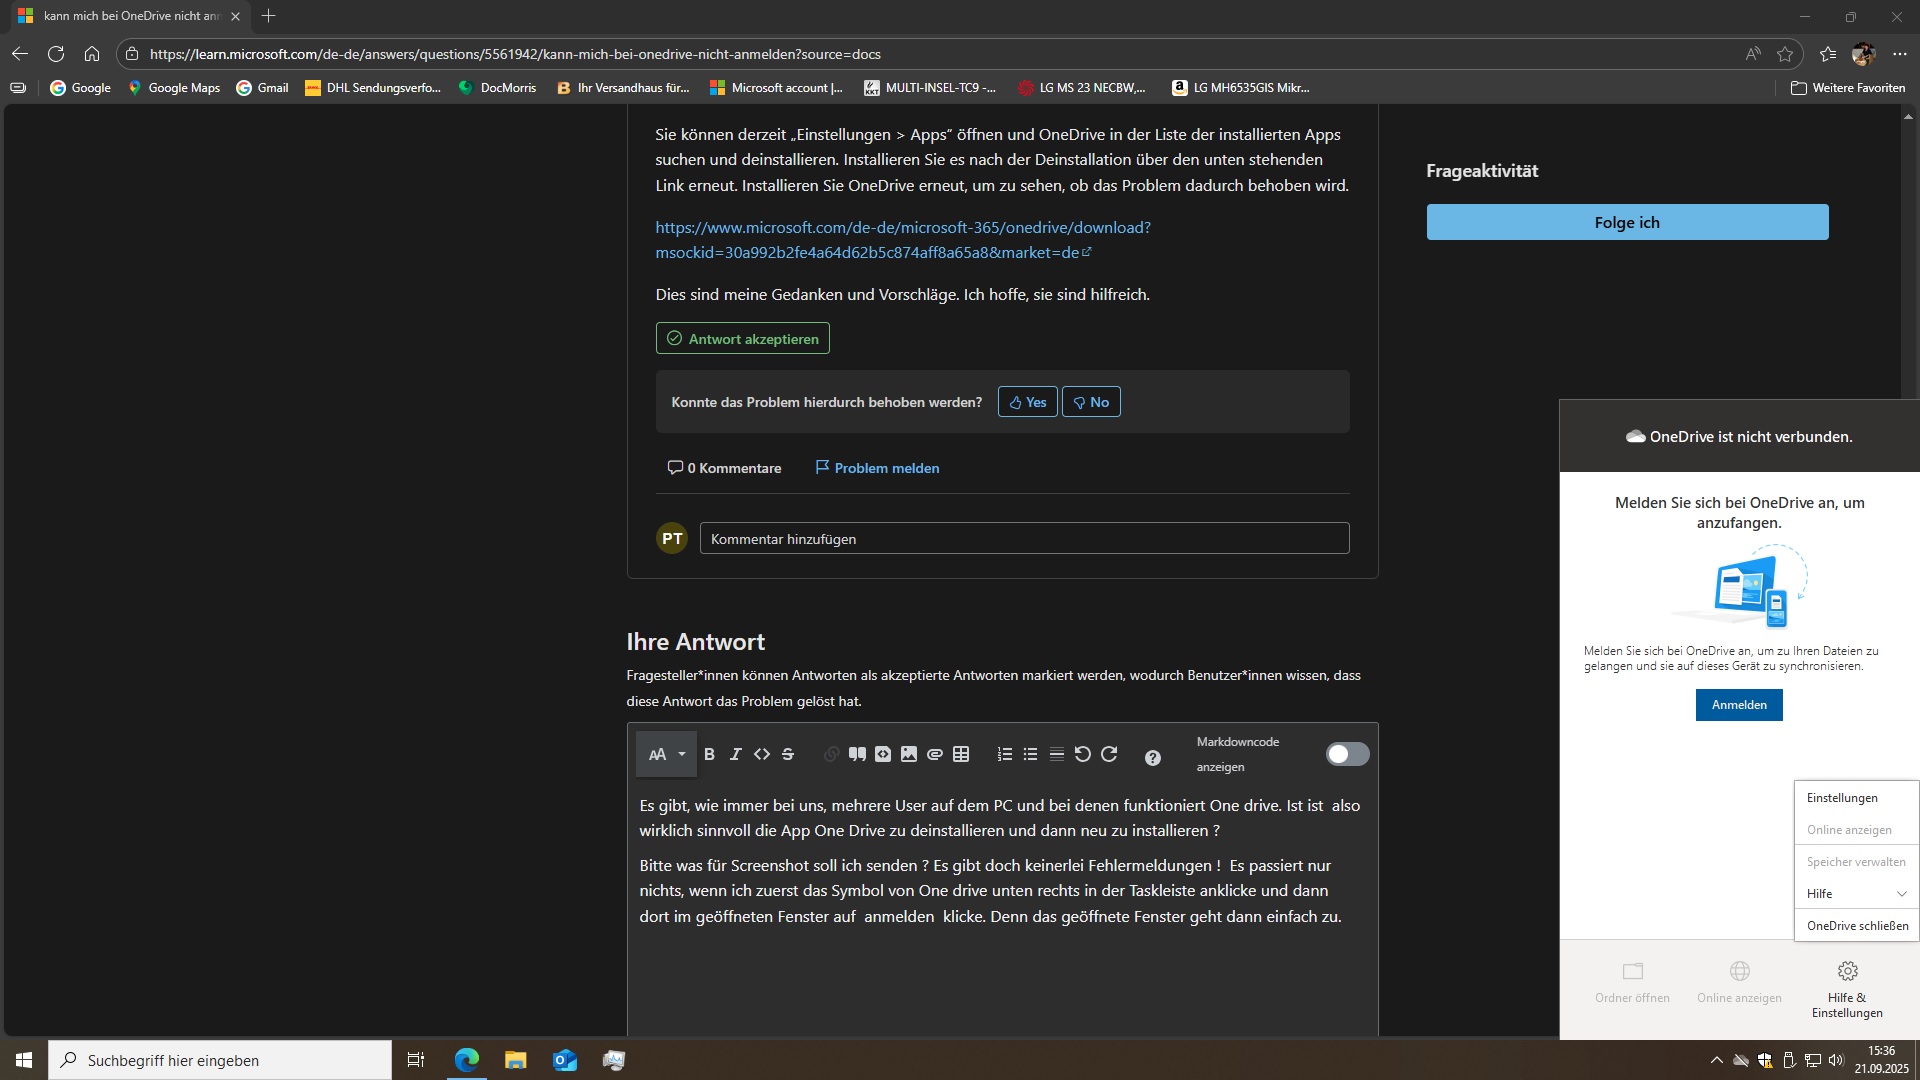Insert an image via the editor toolbar
Screen dimensions: 1920x1080
coord(909,755)
